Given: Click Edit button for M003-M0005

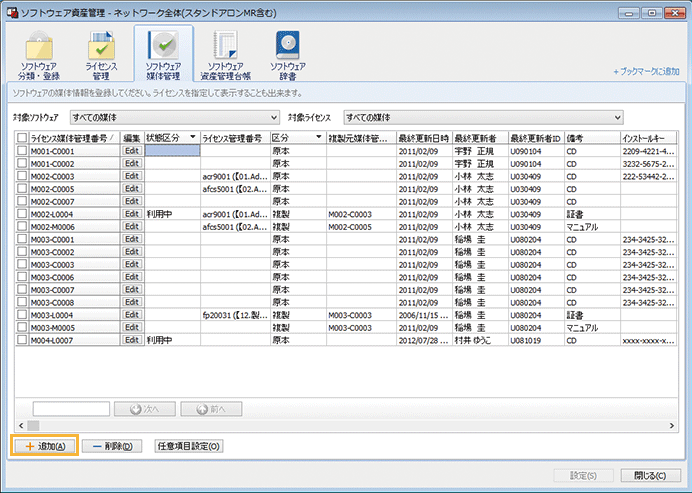Looking at the screenshot, I should tap(132, 327).
